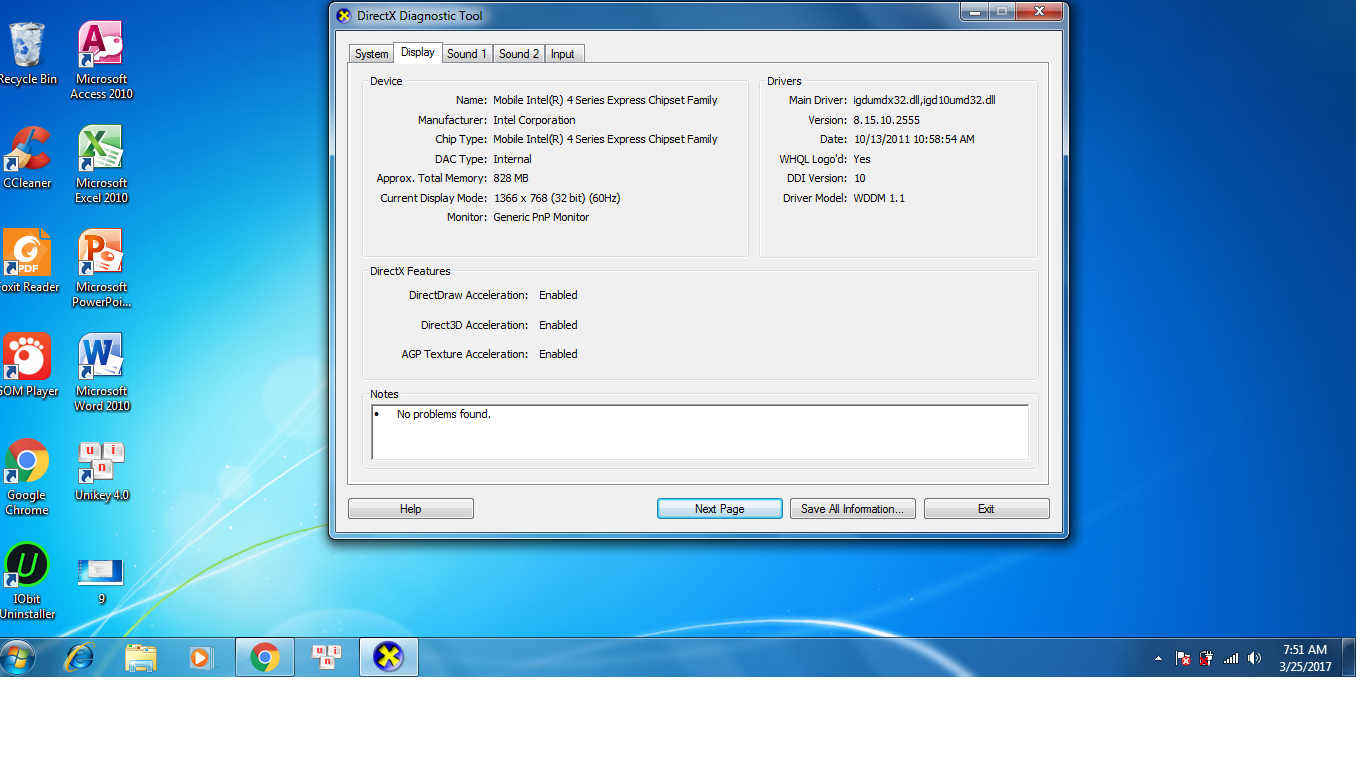Open the desktop file named 9
This screenshot has width=1366, height=768.
point(101,580)
